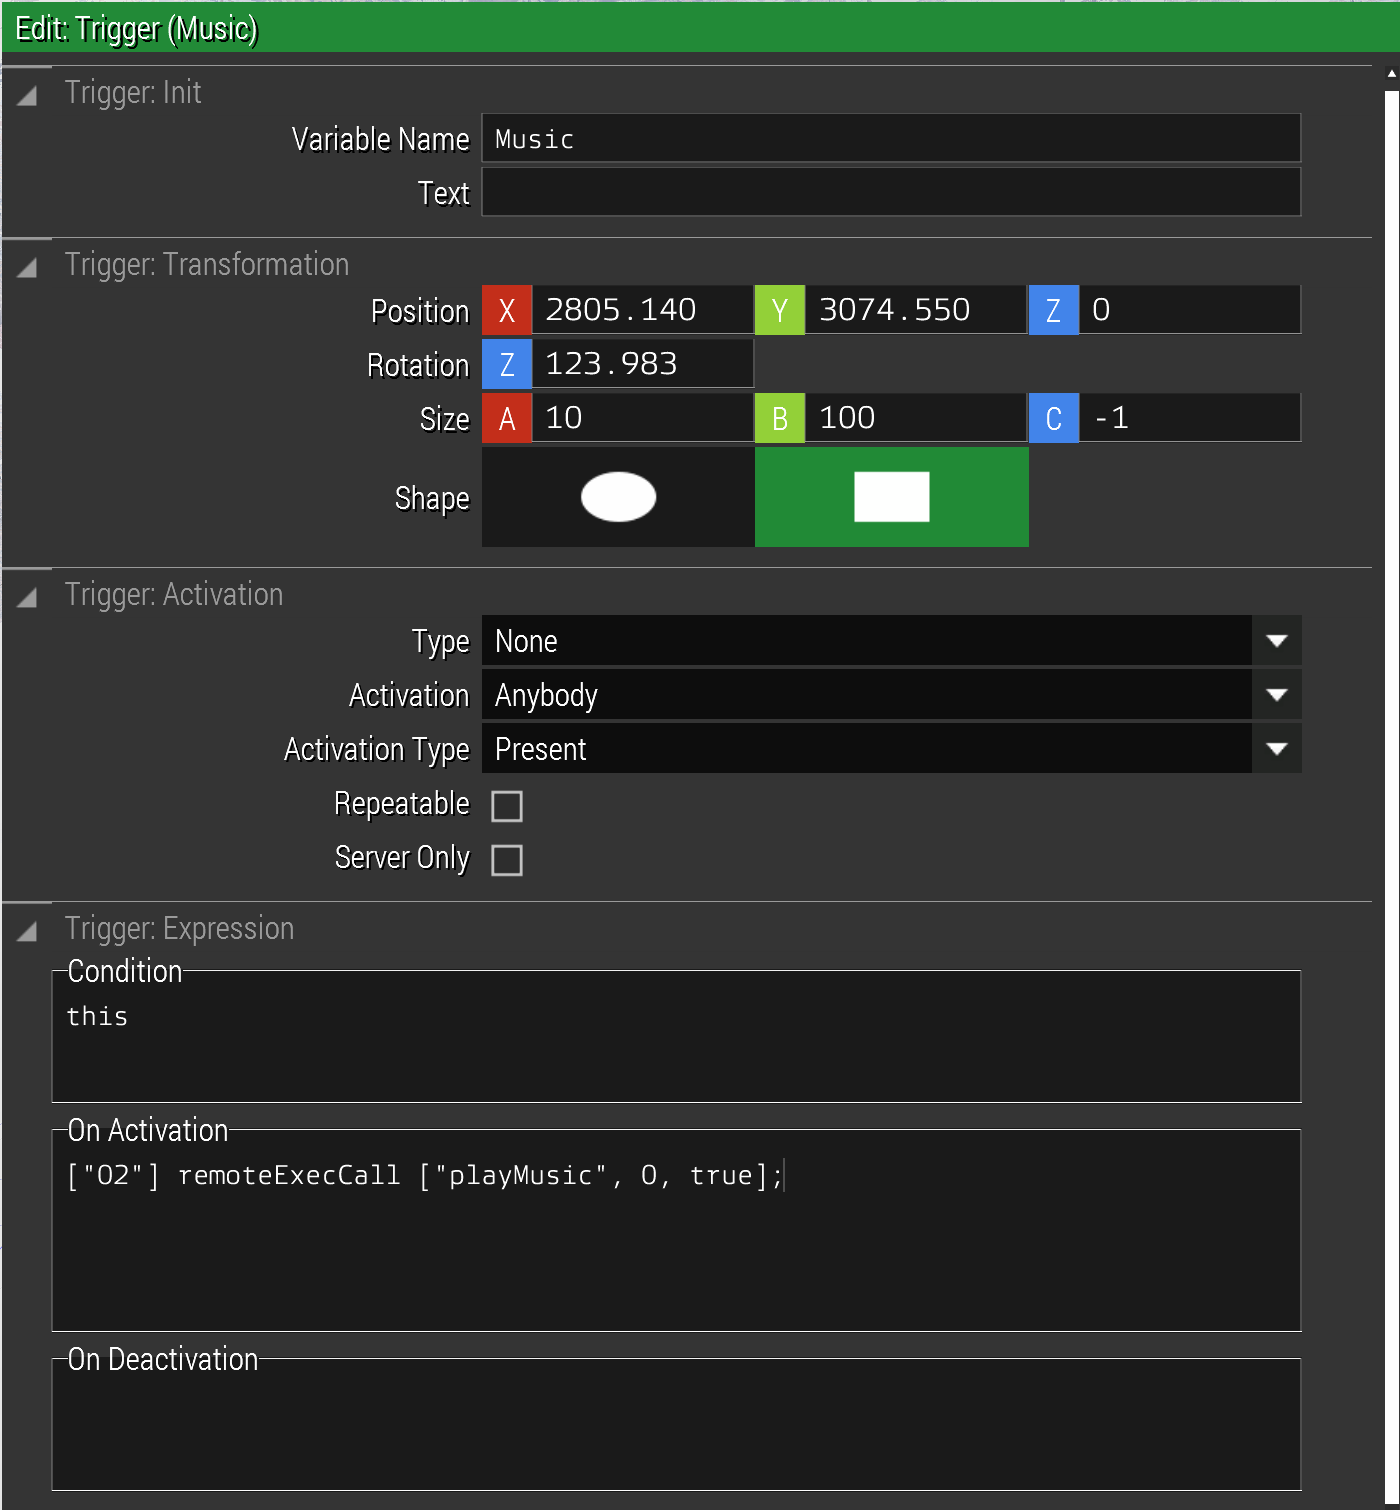The width and height of the screenshot is (1400, 1510).
Task: Click the arrow of Activation Type dropdown
Action: point(1277,749)
